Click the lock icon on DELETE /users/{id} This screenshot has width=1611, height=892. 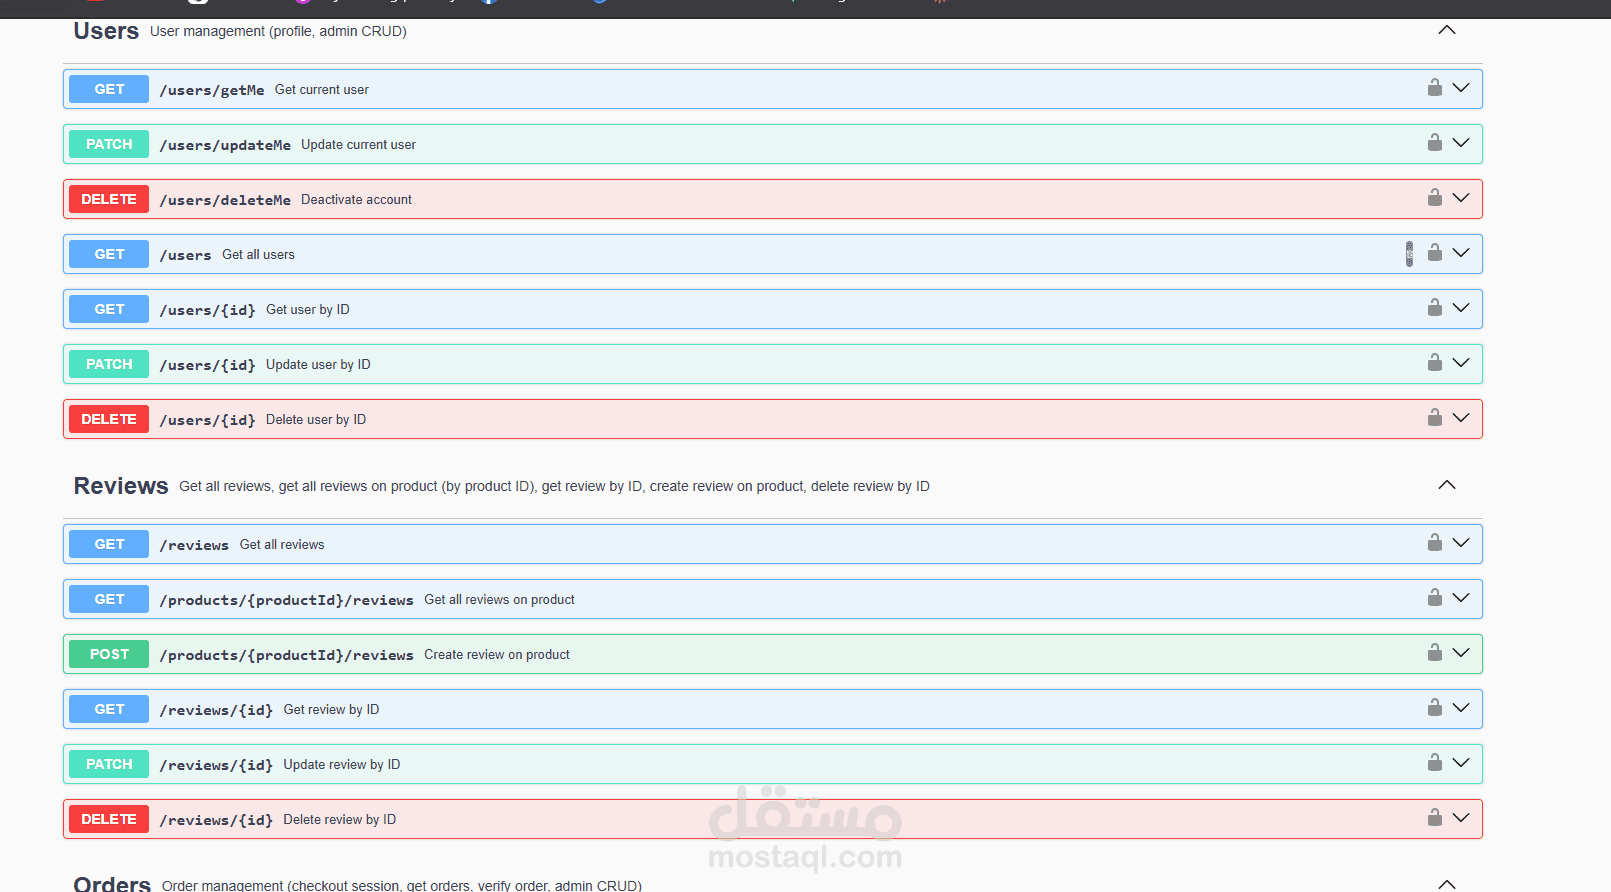[1434, 418]
